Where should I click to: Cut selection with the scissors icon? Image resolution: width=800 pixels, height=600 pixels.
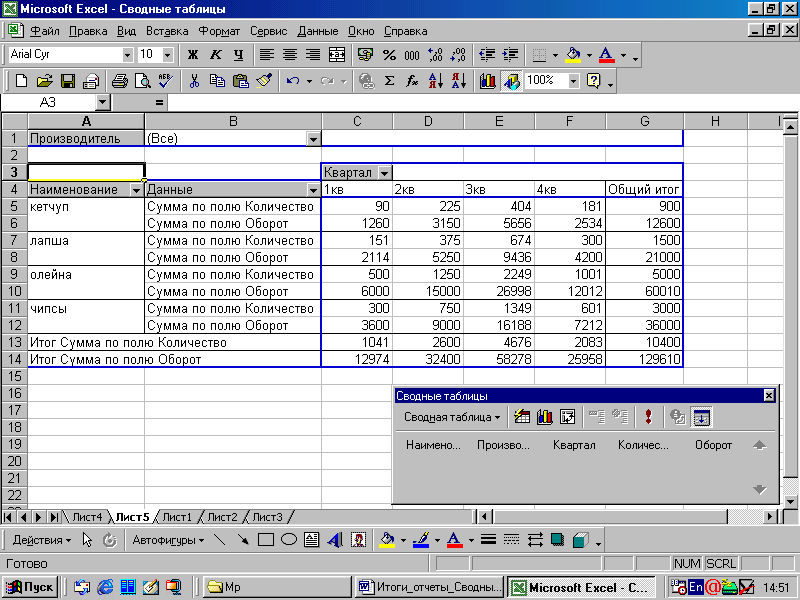pyautogui.click(x=194, y=81)
